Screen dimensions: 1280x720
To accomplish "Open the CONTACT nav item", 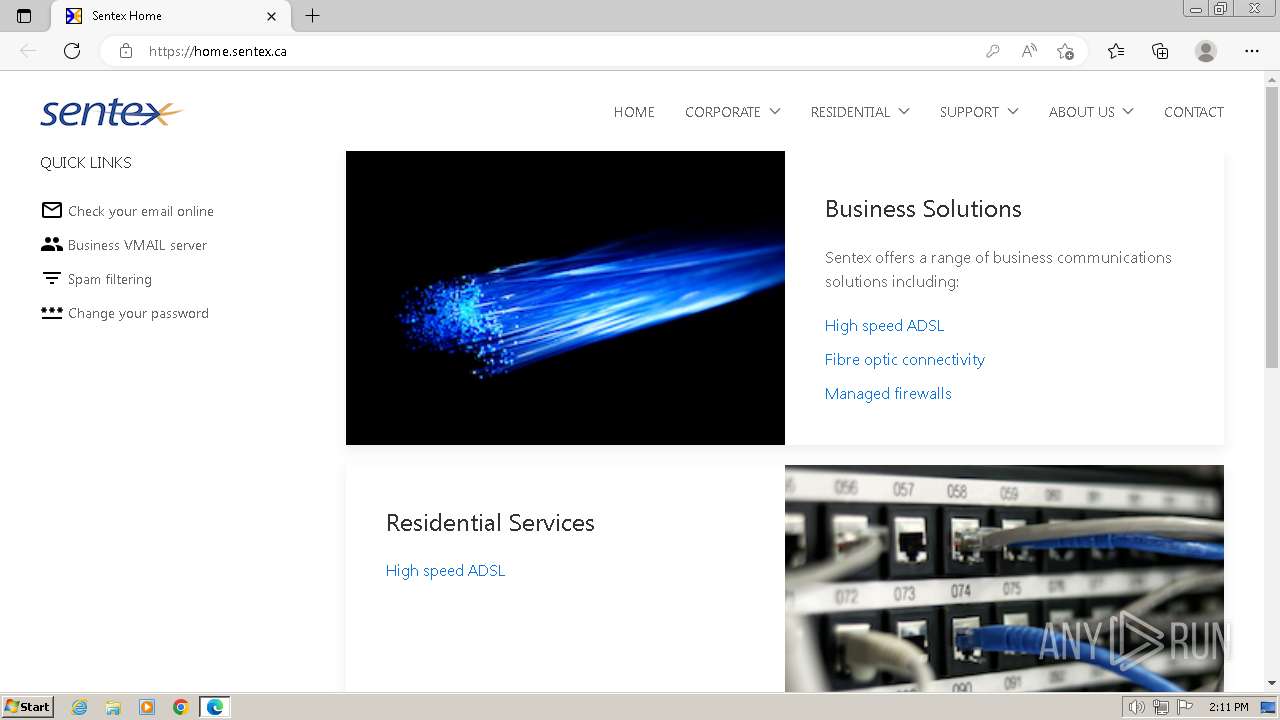I will coord(1194,112).
